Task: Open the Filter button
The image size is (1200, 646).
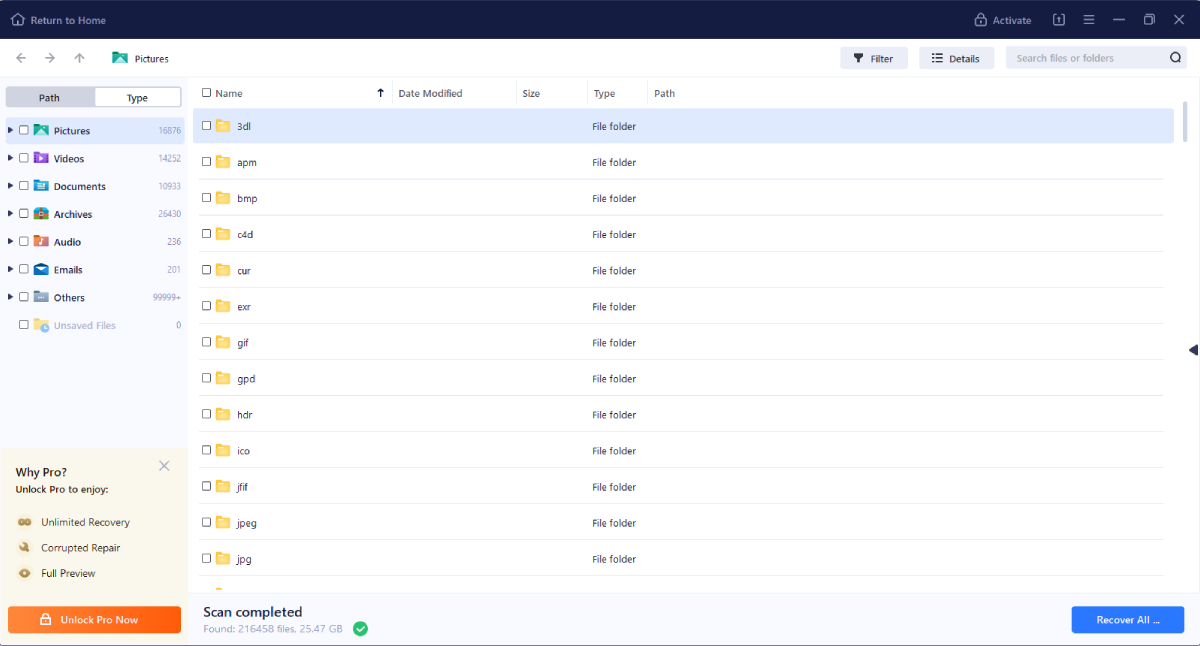Action: pyautogui.click(x=874, y=58)
